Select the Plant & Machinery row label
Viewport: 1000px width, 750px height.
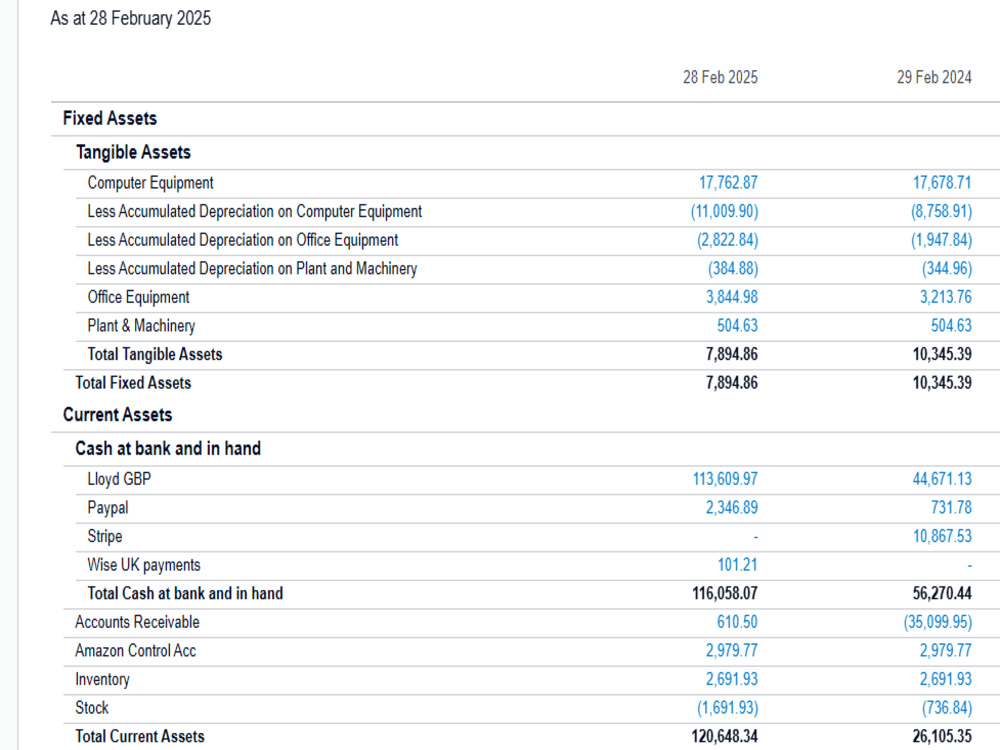point(141,326)
